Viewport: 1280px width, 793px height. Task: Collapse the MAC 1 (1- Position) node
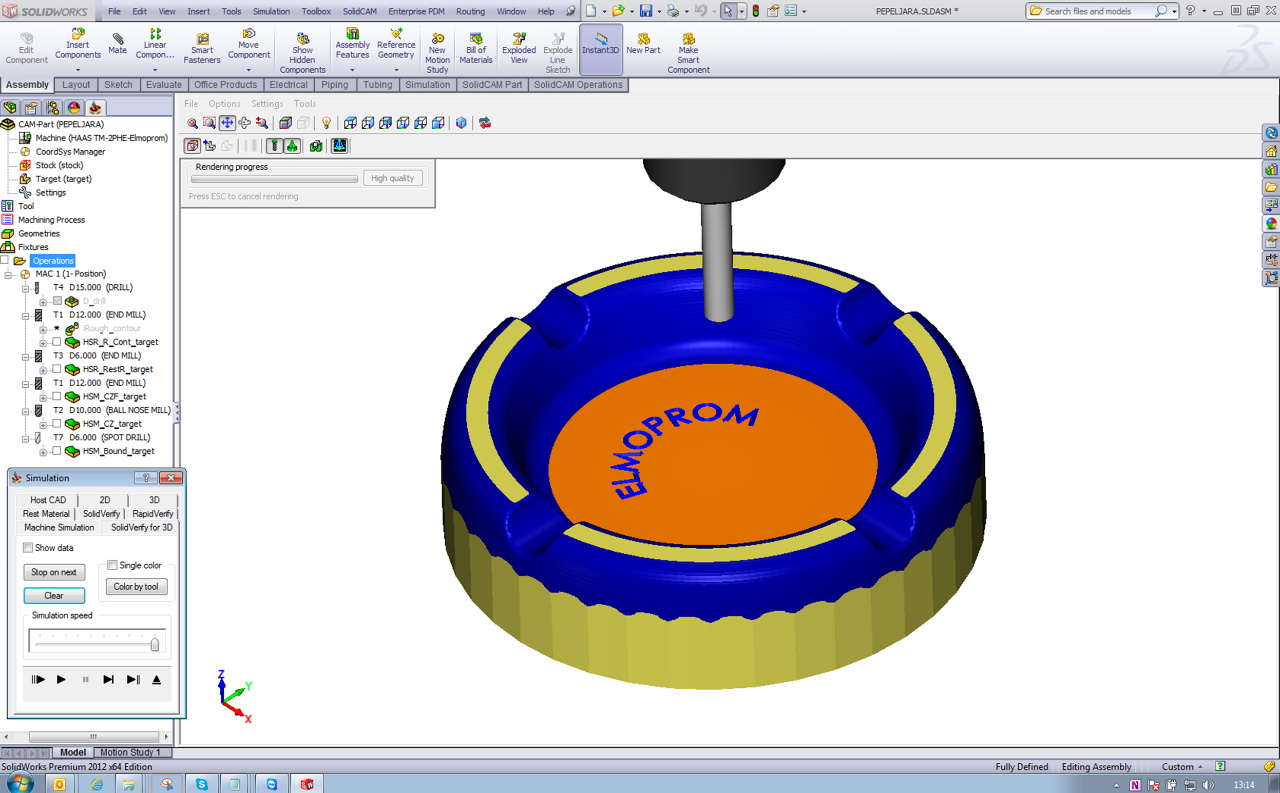click(9, 274)
